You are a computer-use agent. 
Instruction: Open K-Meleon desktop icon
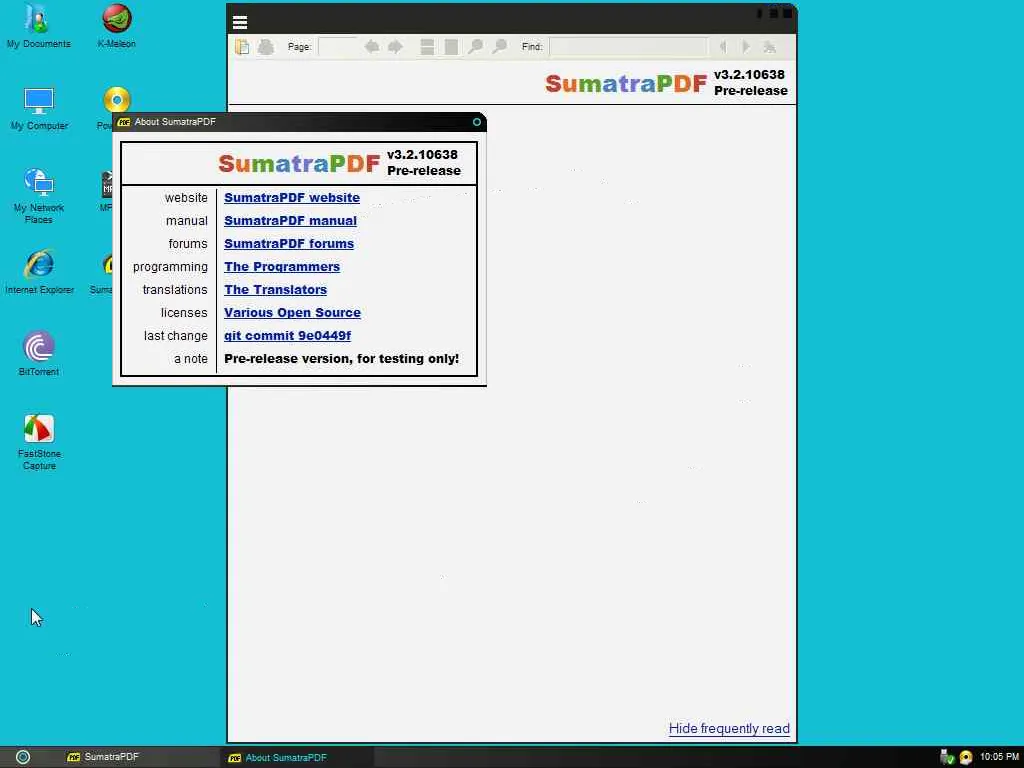(117, 27)
